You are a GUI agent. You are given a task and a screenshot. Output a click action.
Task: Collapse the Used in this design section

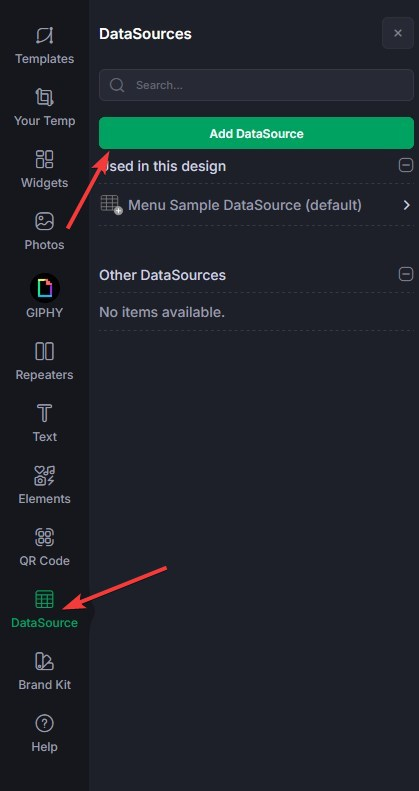point(406,165)
